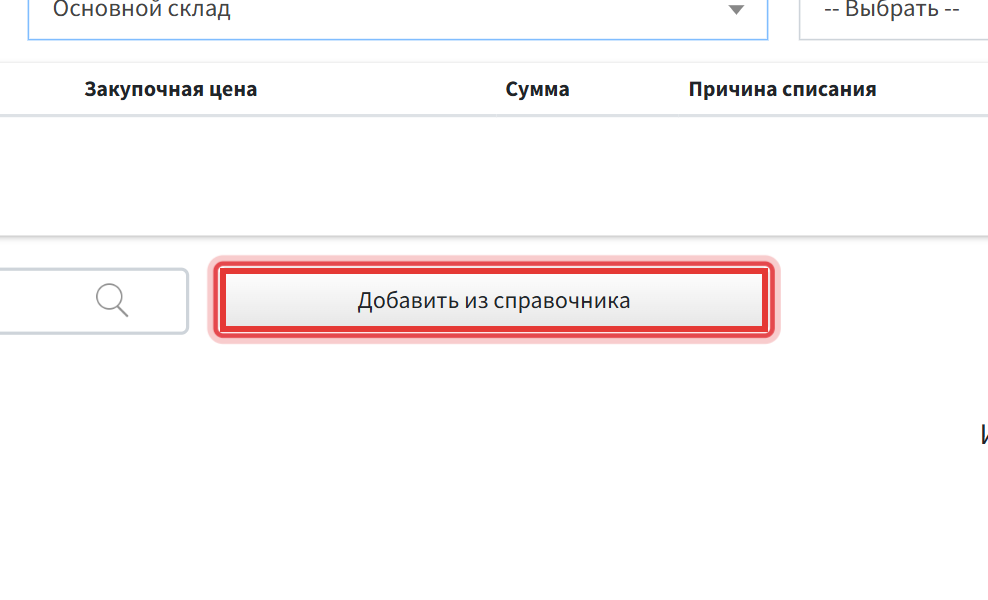
Task: Click the gray arrow on Основной склад selector
Action: click(736, 9)
